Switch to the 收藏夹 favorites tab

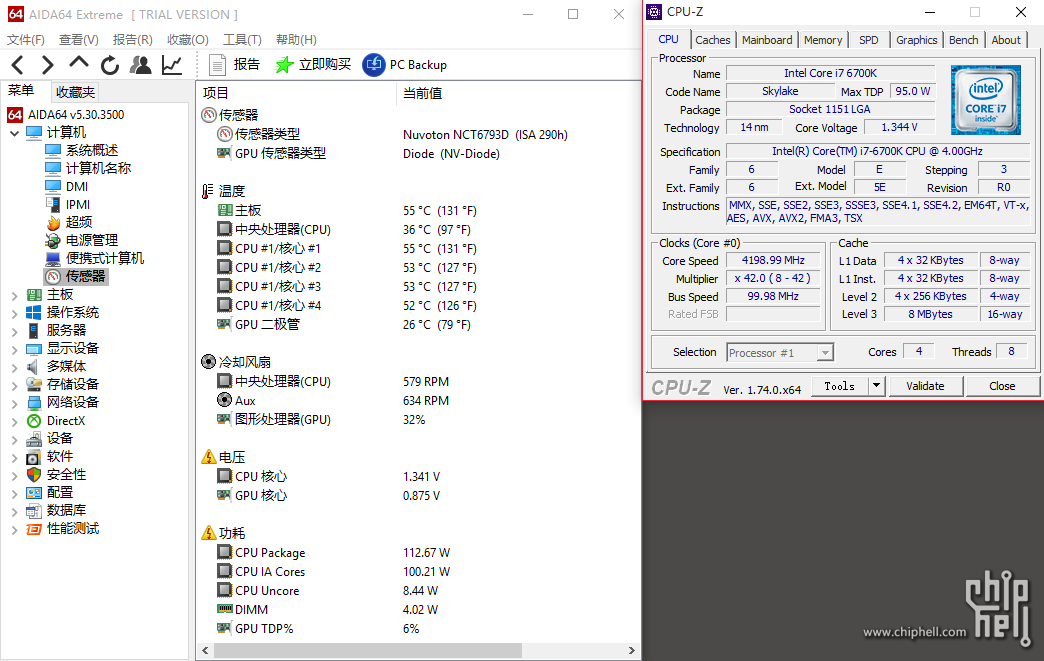tap(75, 92)
